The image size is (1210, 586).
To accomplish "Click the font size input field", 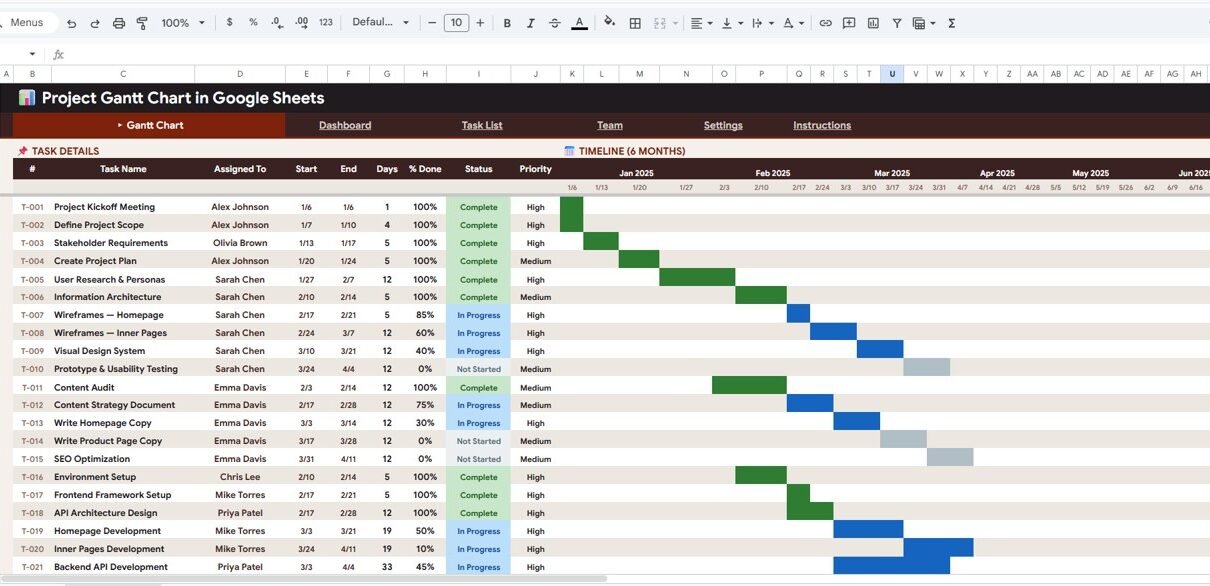I will [456, 23].
